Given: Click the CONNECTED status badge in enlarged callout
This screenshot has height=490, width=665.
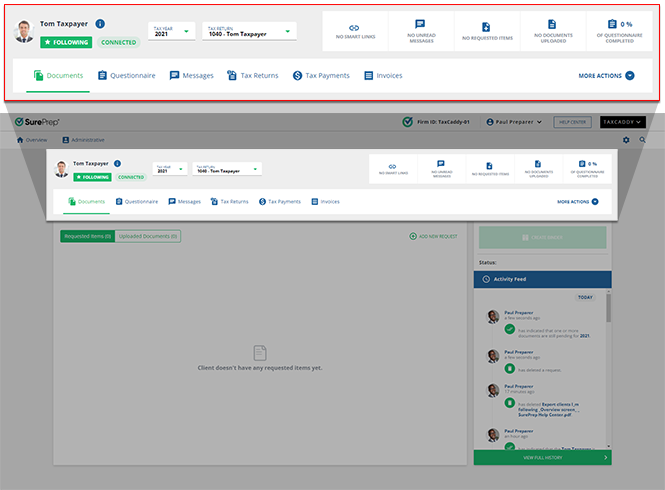Looking at the screenshot, I should tap(119, 42).
